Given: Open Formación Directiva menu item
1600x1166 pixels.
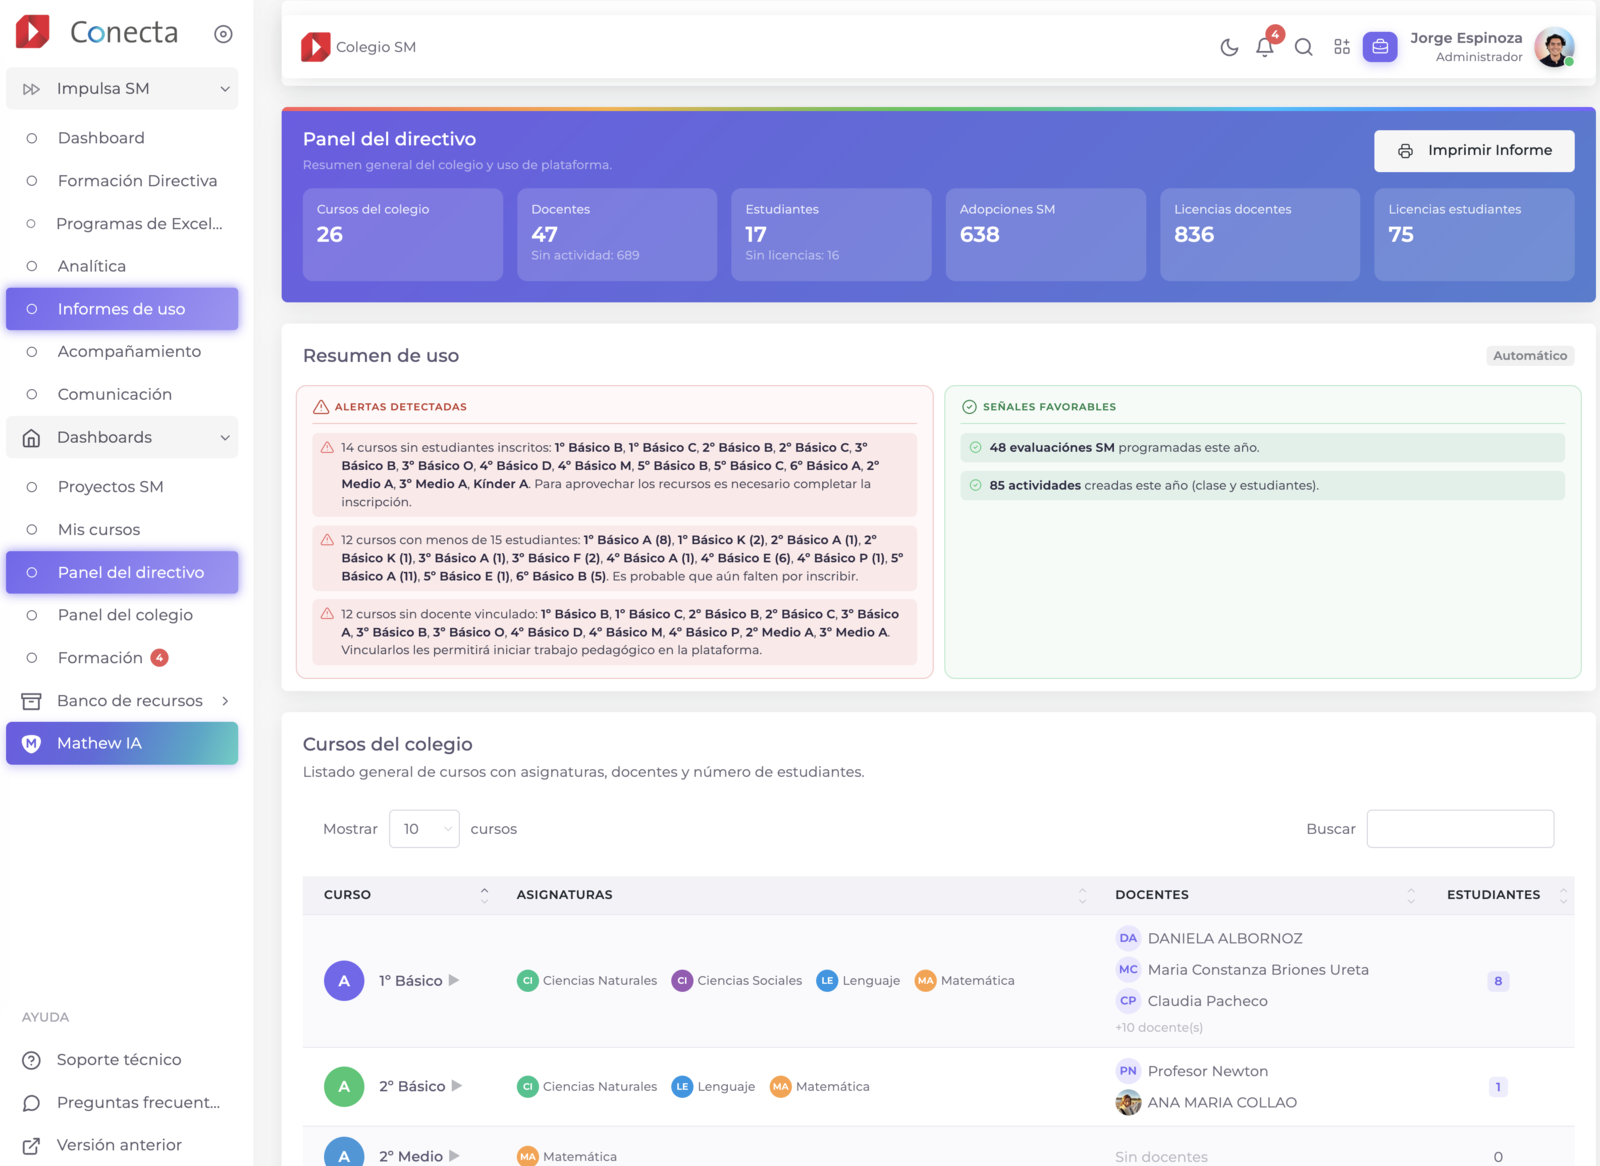Looking at the screenshot, I should (122, 181).
